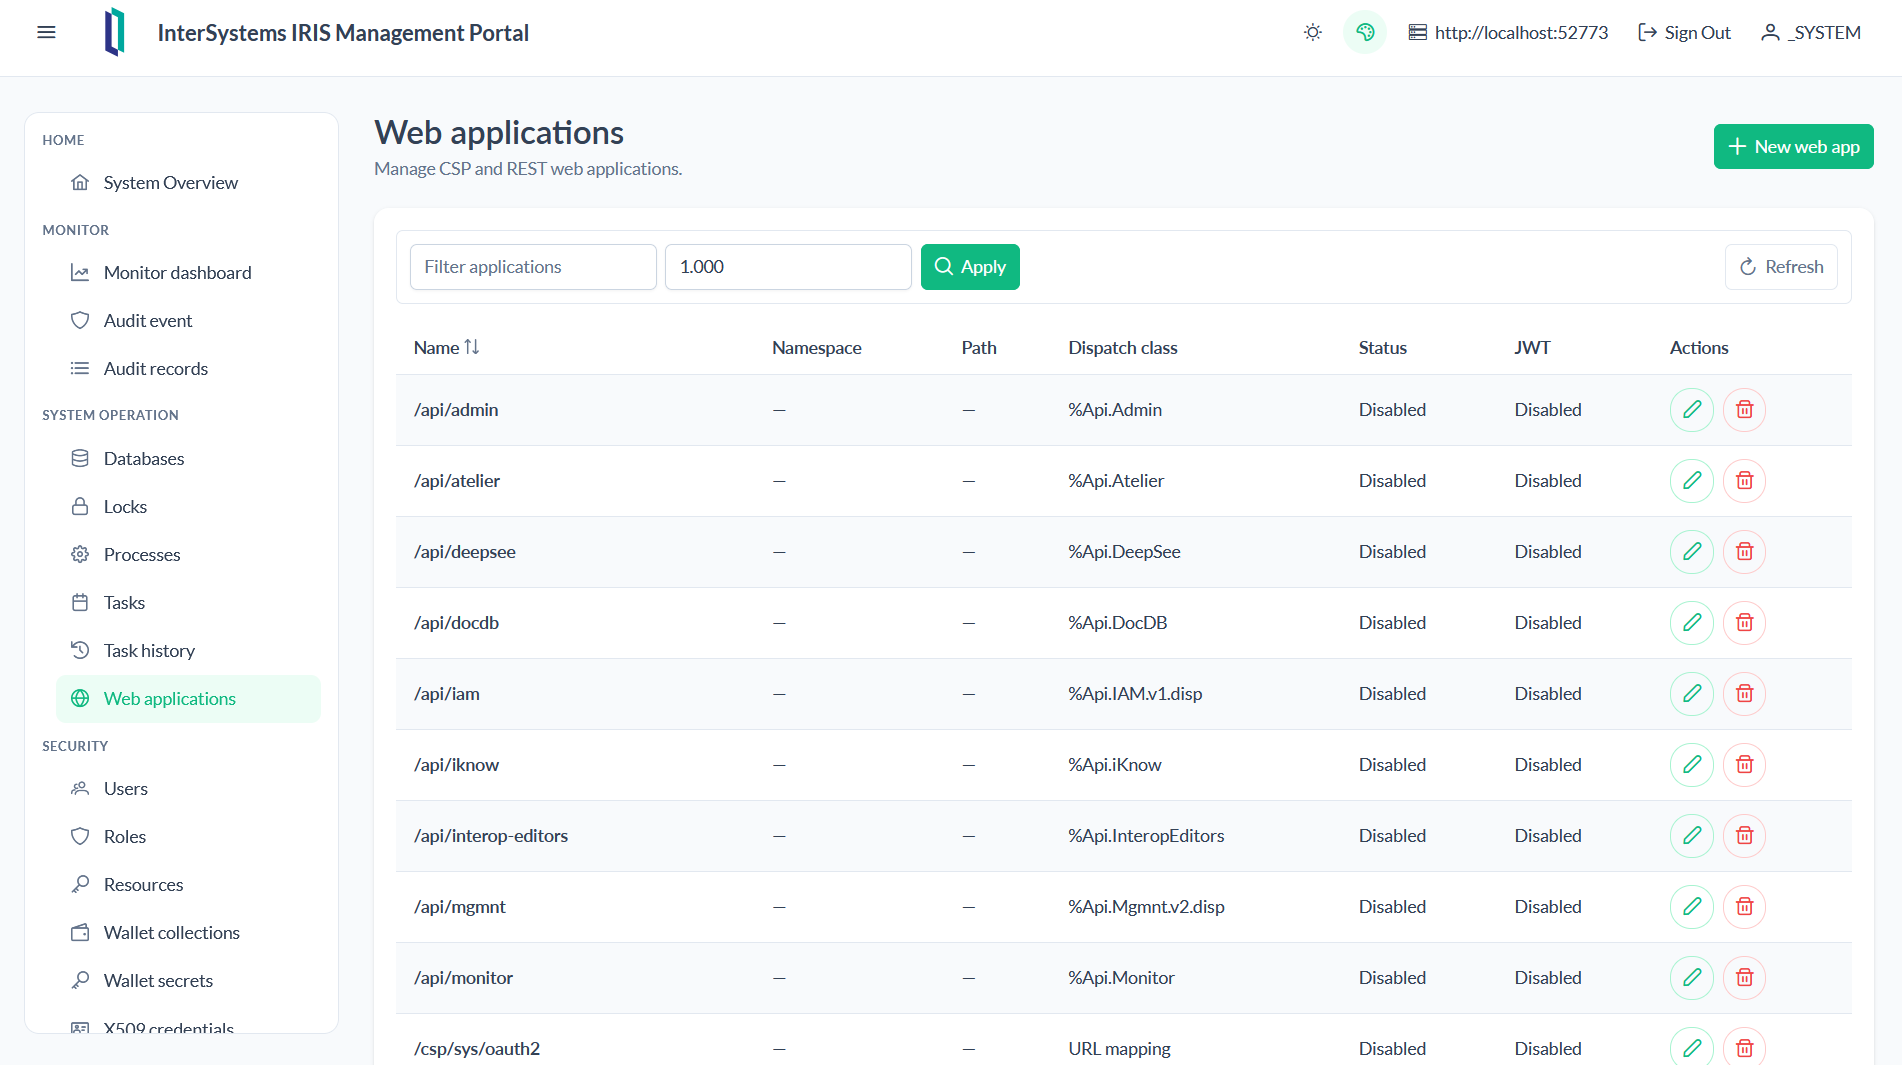Image resolution: width=1902 pixels, height=1065 pixels.
Task: Go to Roles page
Action: 188,837
